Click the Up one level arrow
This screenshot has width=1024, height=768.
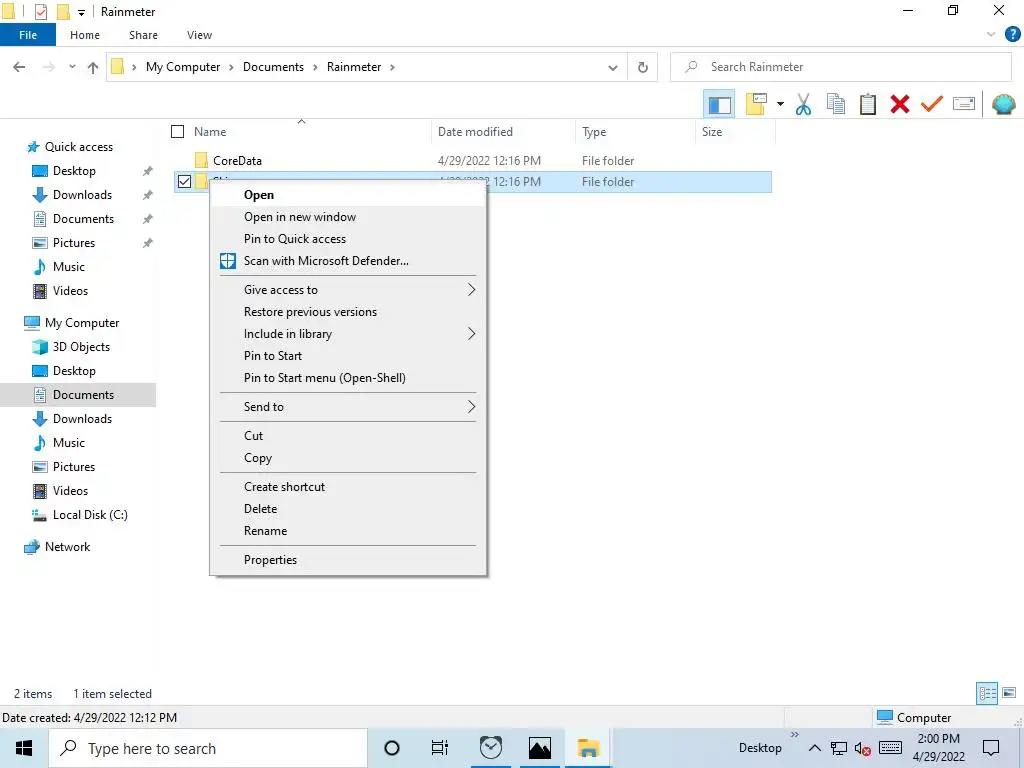coord(93,67)
